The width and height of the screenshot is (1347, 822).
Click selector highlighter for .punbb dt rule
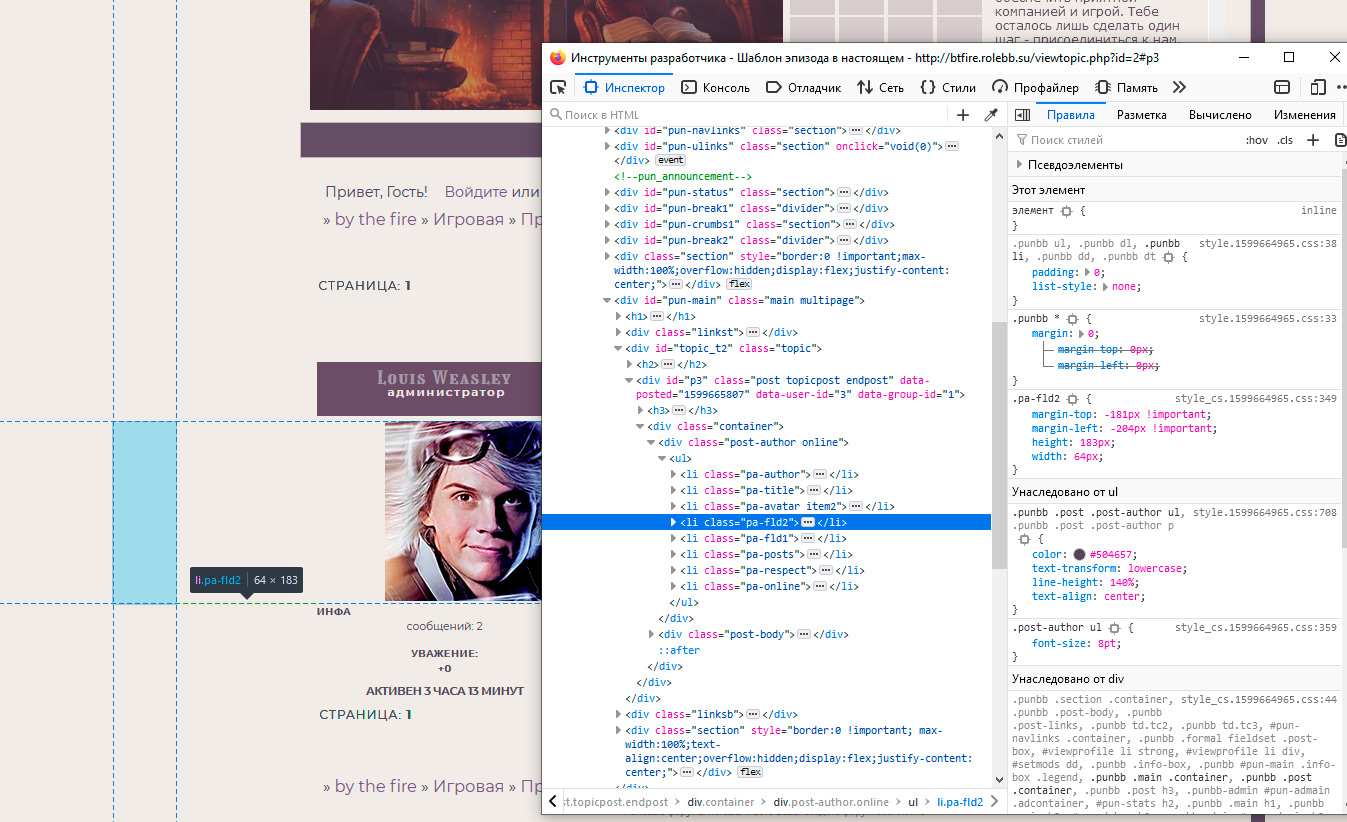pos(1170,257)
